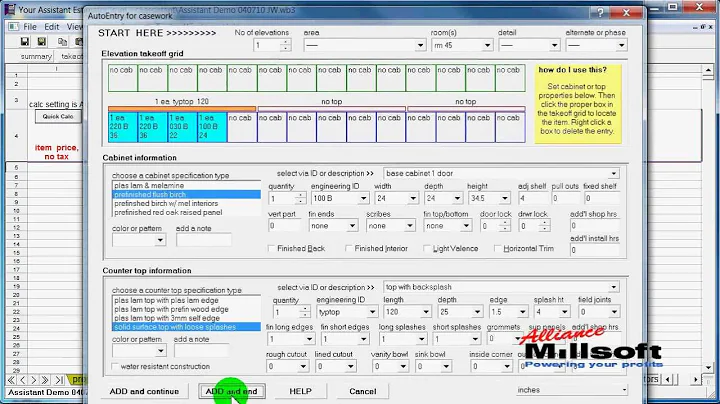720x404 pixels.
Task: Click the cyan 030 B cabinet cell
Action: 182,127
